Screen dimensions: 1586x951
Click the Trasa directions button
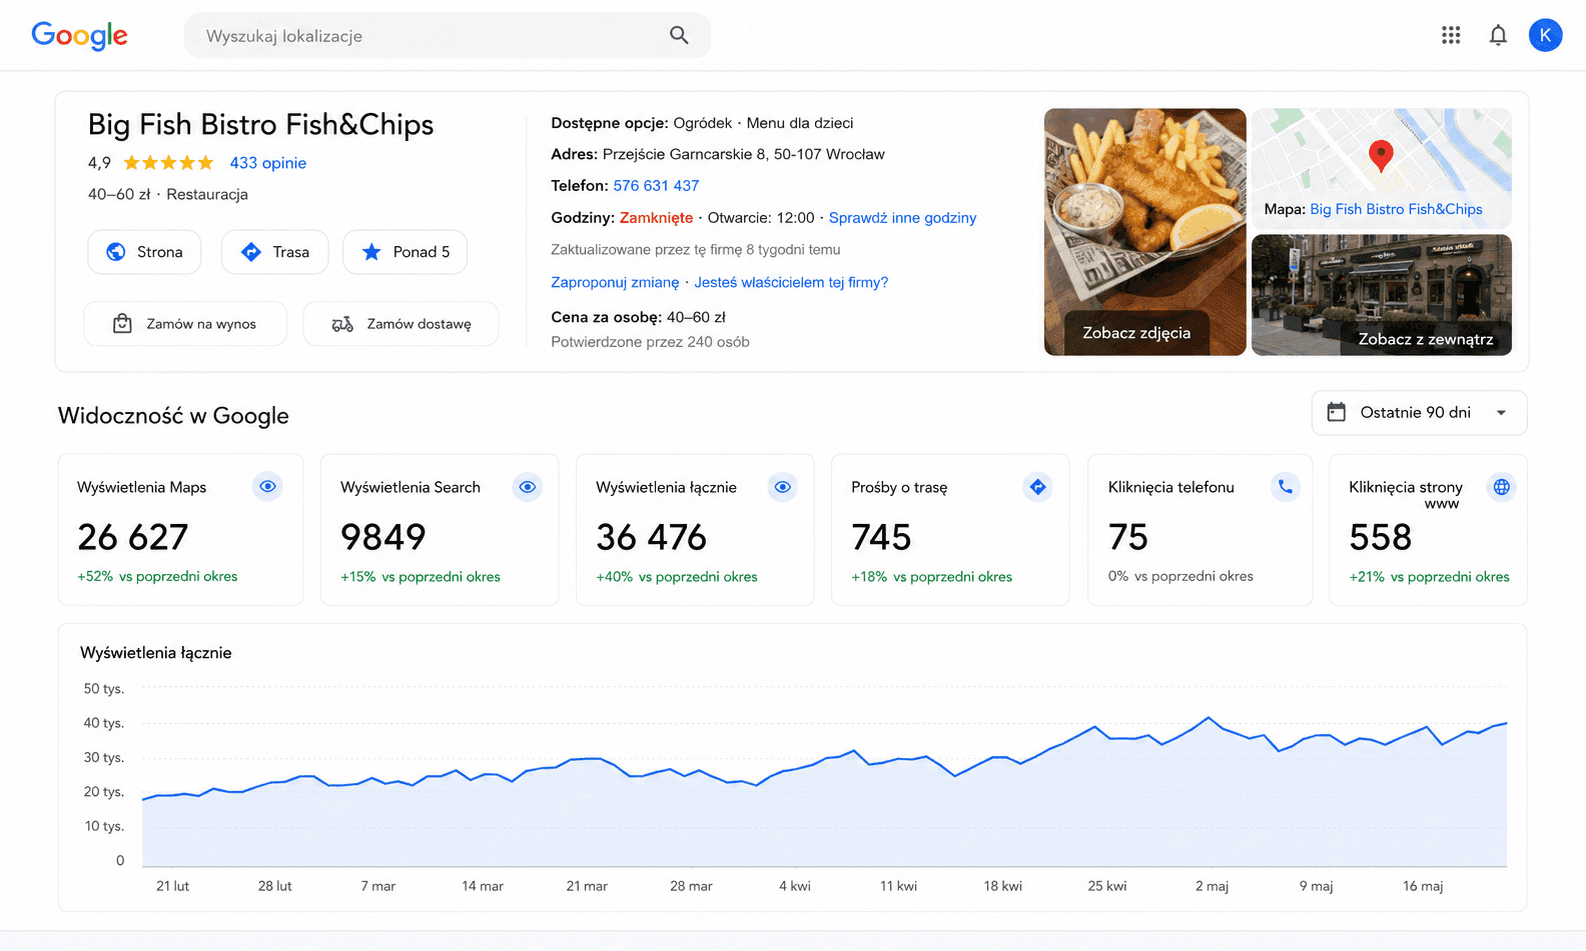coord(275,252)
